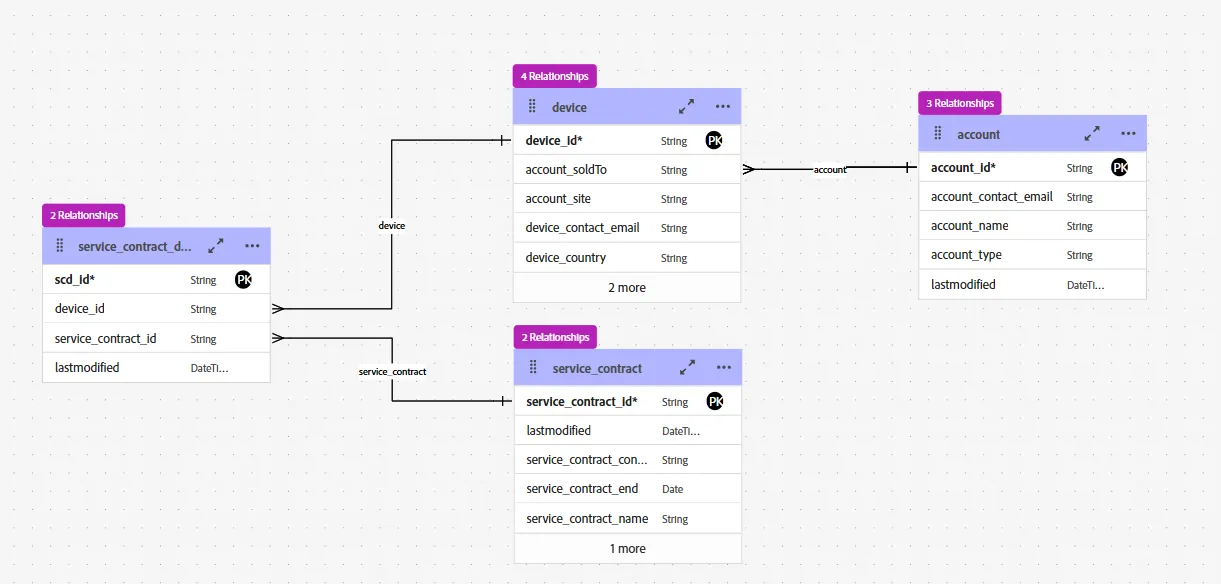Open the service_contract_d... table options menu
Screen dimensions: 1221x584
pyautogui.click(x=252, y=245)
